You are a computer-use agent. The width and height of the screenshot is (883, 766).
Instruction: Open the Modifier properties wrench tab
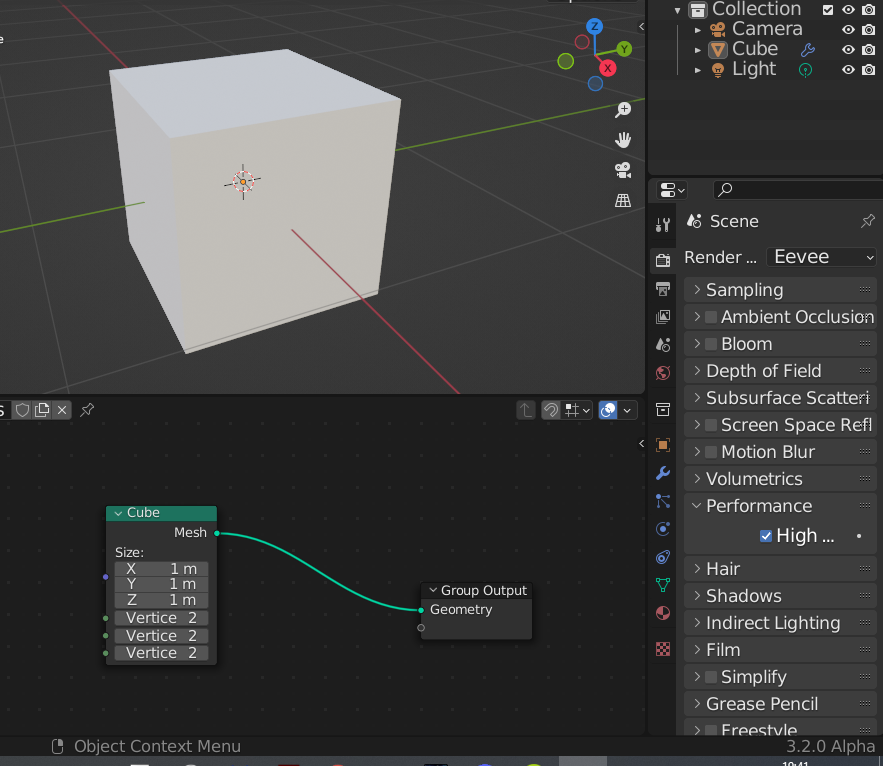click(663, 473)
